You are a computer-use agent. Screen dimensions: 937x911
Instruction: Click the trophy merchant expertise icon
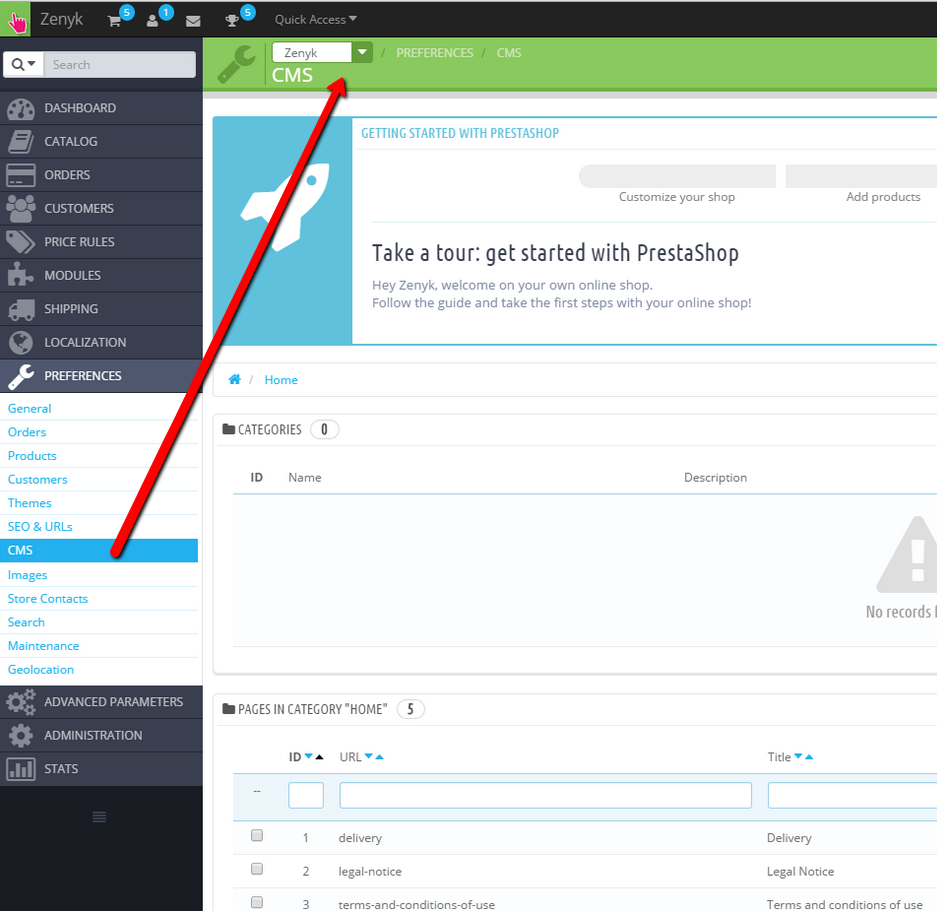tap(232, 21)
